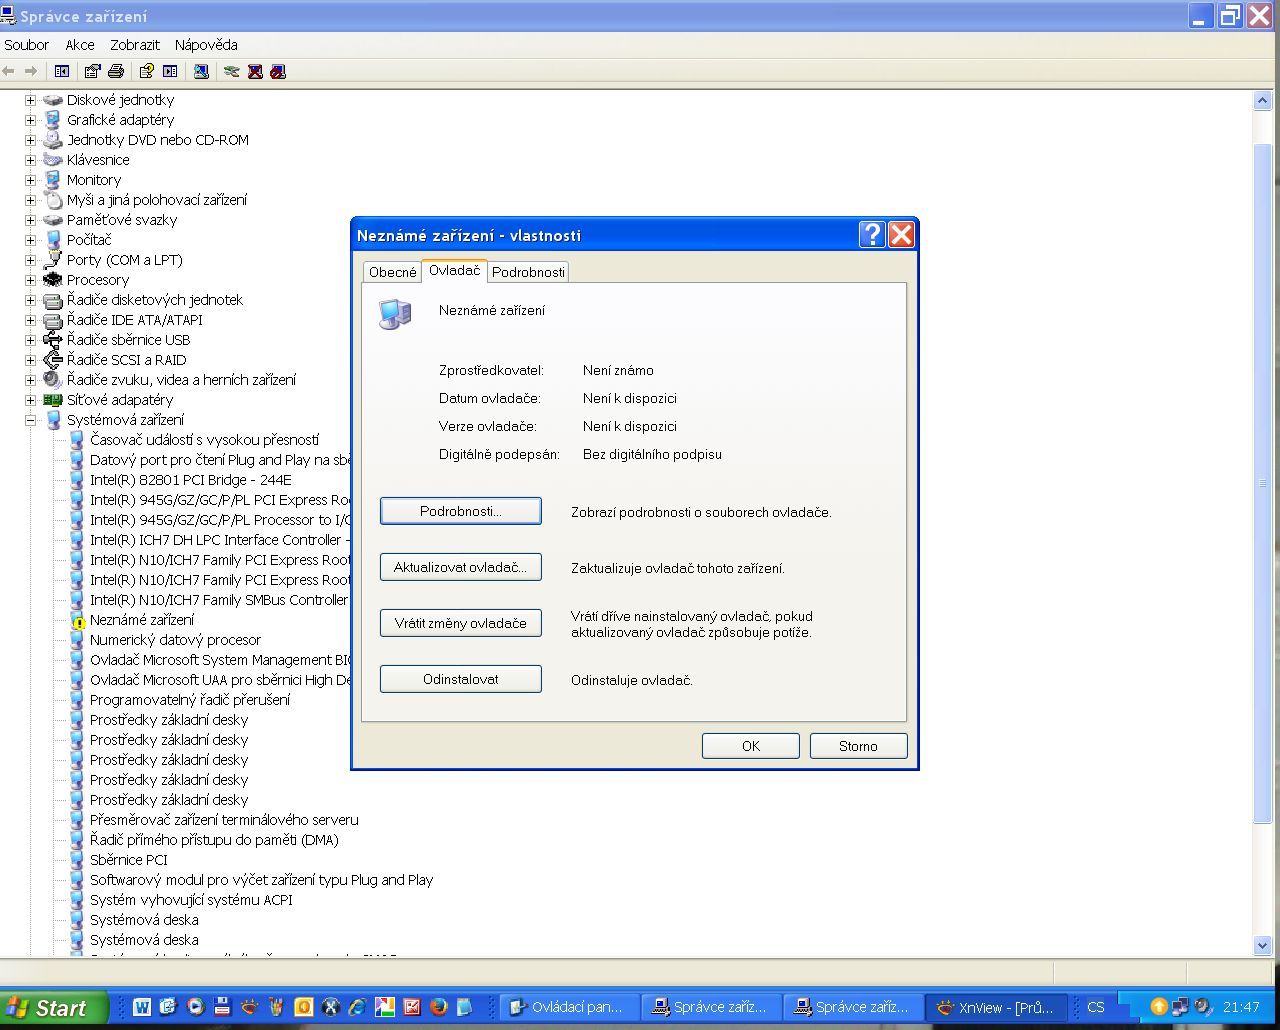
Task: Switch to the Obecné tab
Action: pos(393,272)
